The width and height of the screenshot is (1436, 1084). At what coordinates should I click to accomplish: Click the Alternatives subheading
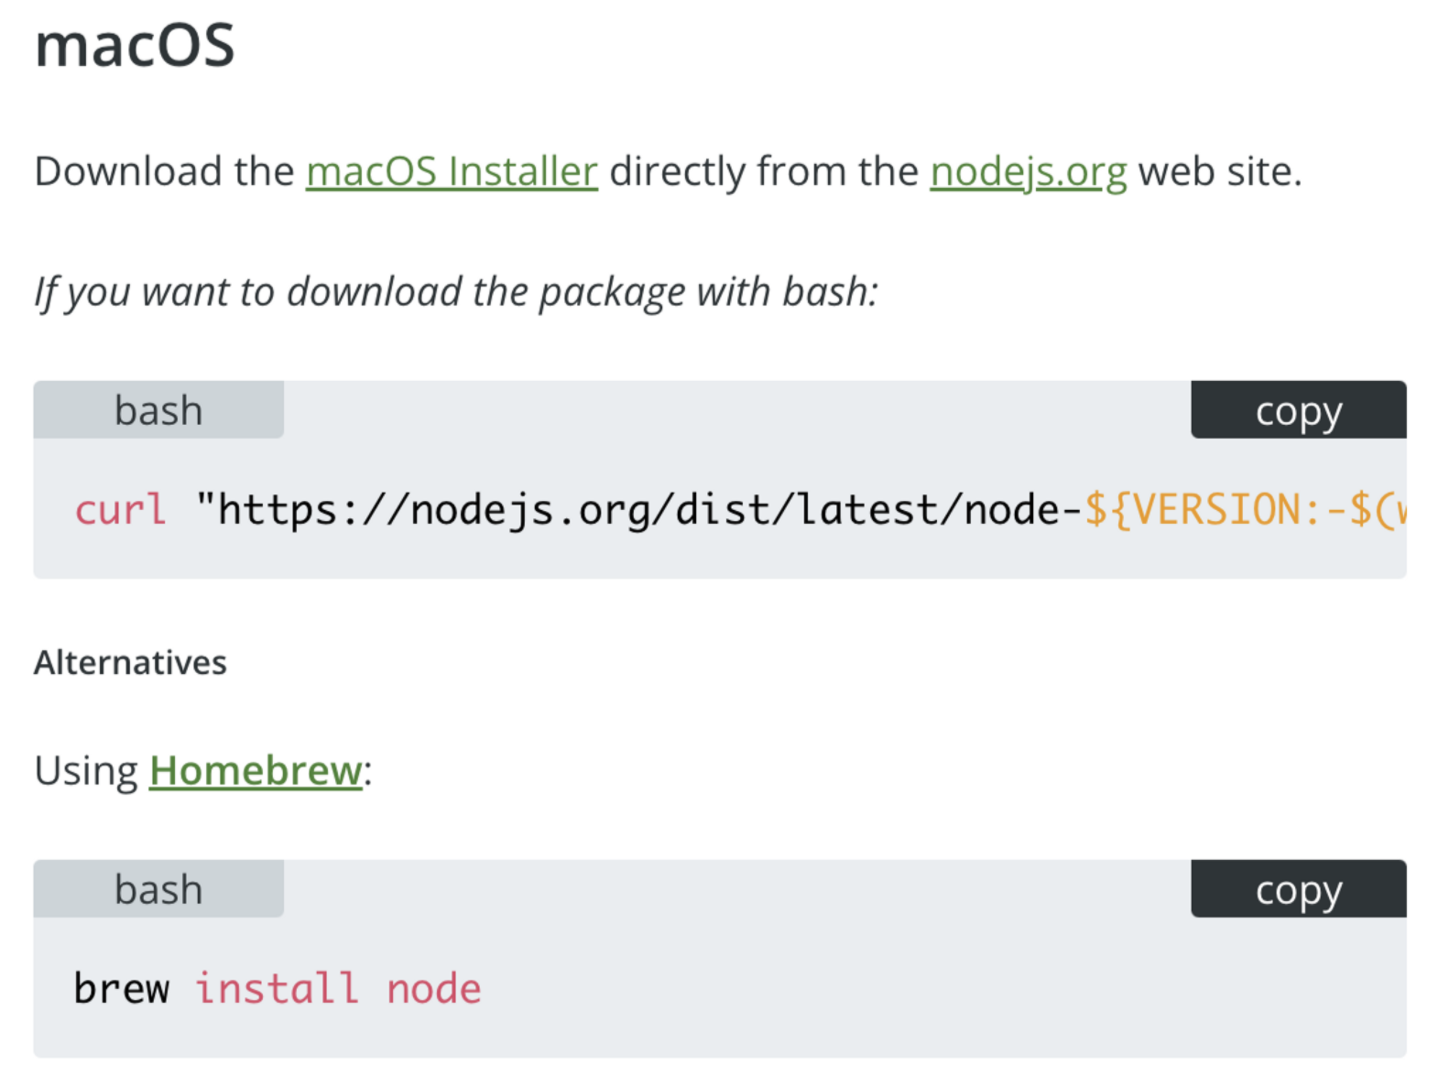pyautogui.click(x=131, y=662)
